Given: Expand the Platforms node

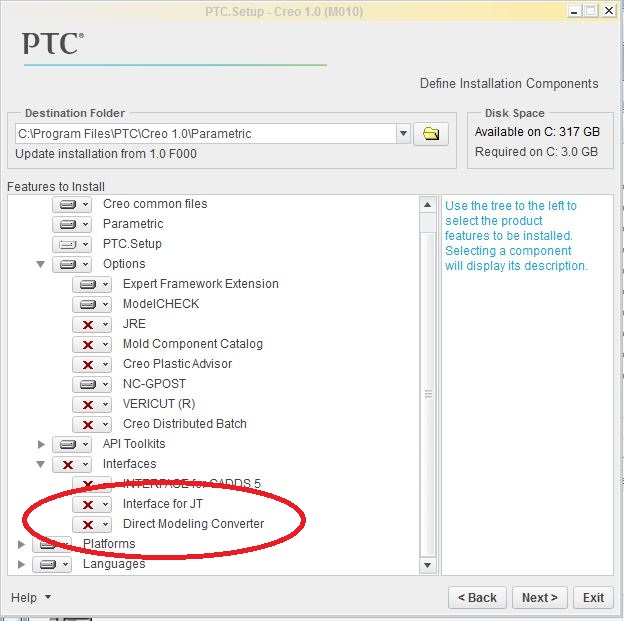Looking at the screenshot, I should pyautogui.click(x=21, y=544).
